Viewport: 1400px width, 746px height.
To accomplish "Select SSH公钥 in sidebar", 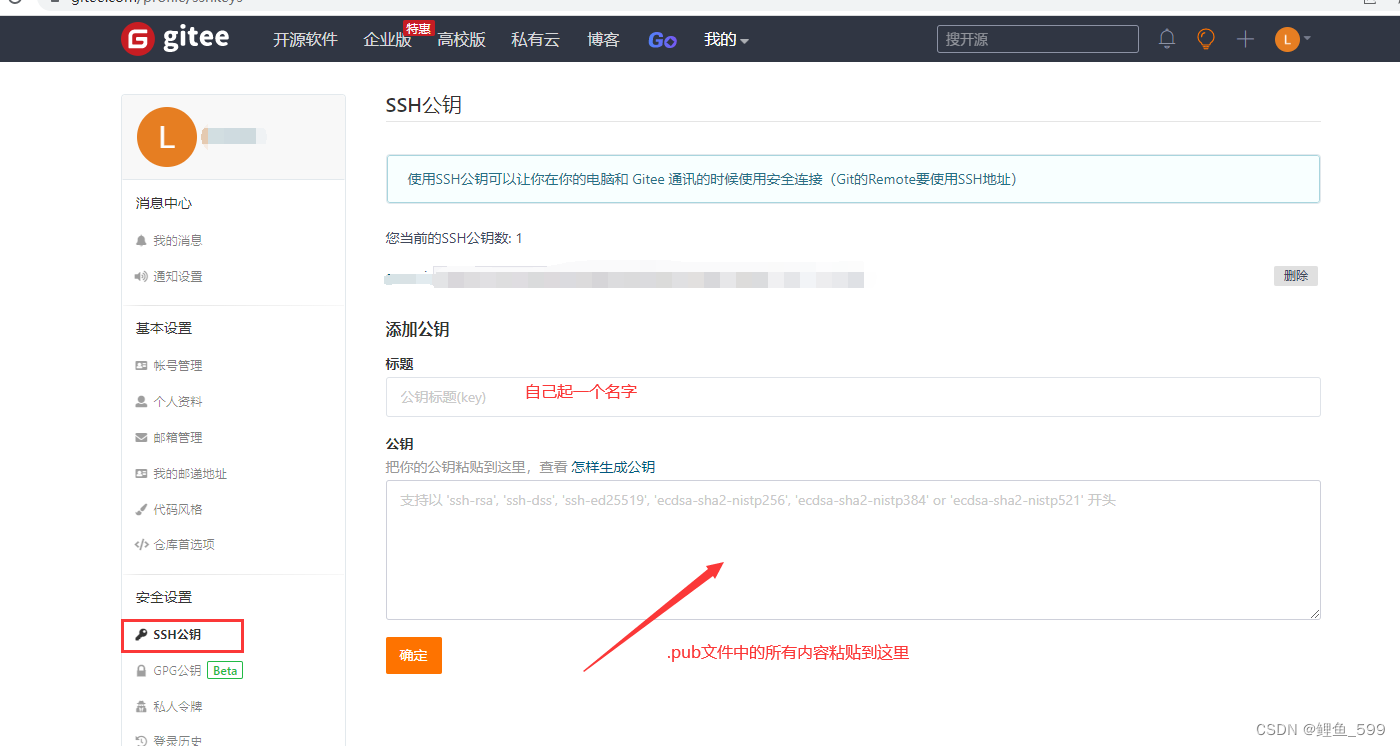I will coord(177,635).
